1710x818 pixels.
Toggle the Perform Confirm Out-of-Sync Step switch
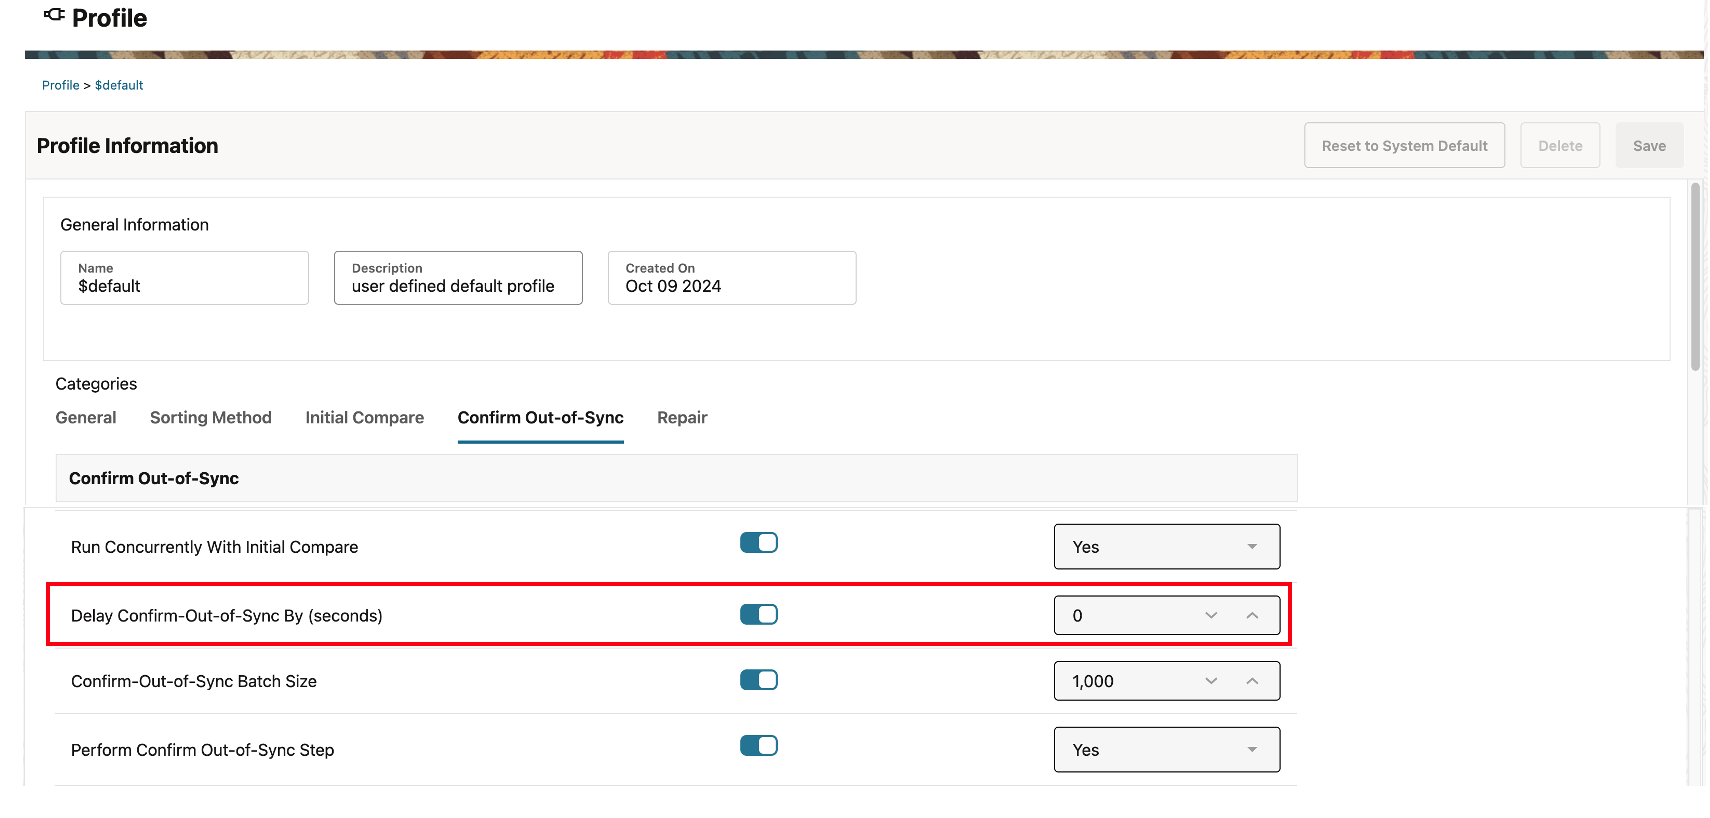(759, 746)
